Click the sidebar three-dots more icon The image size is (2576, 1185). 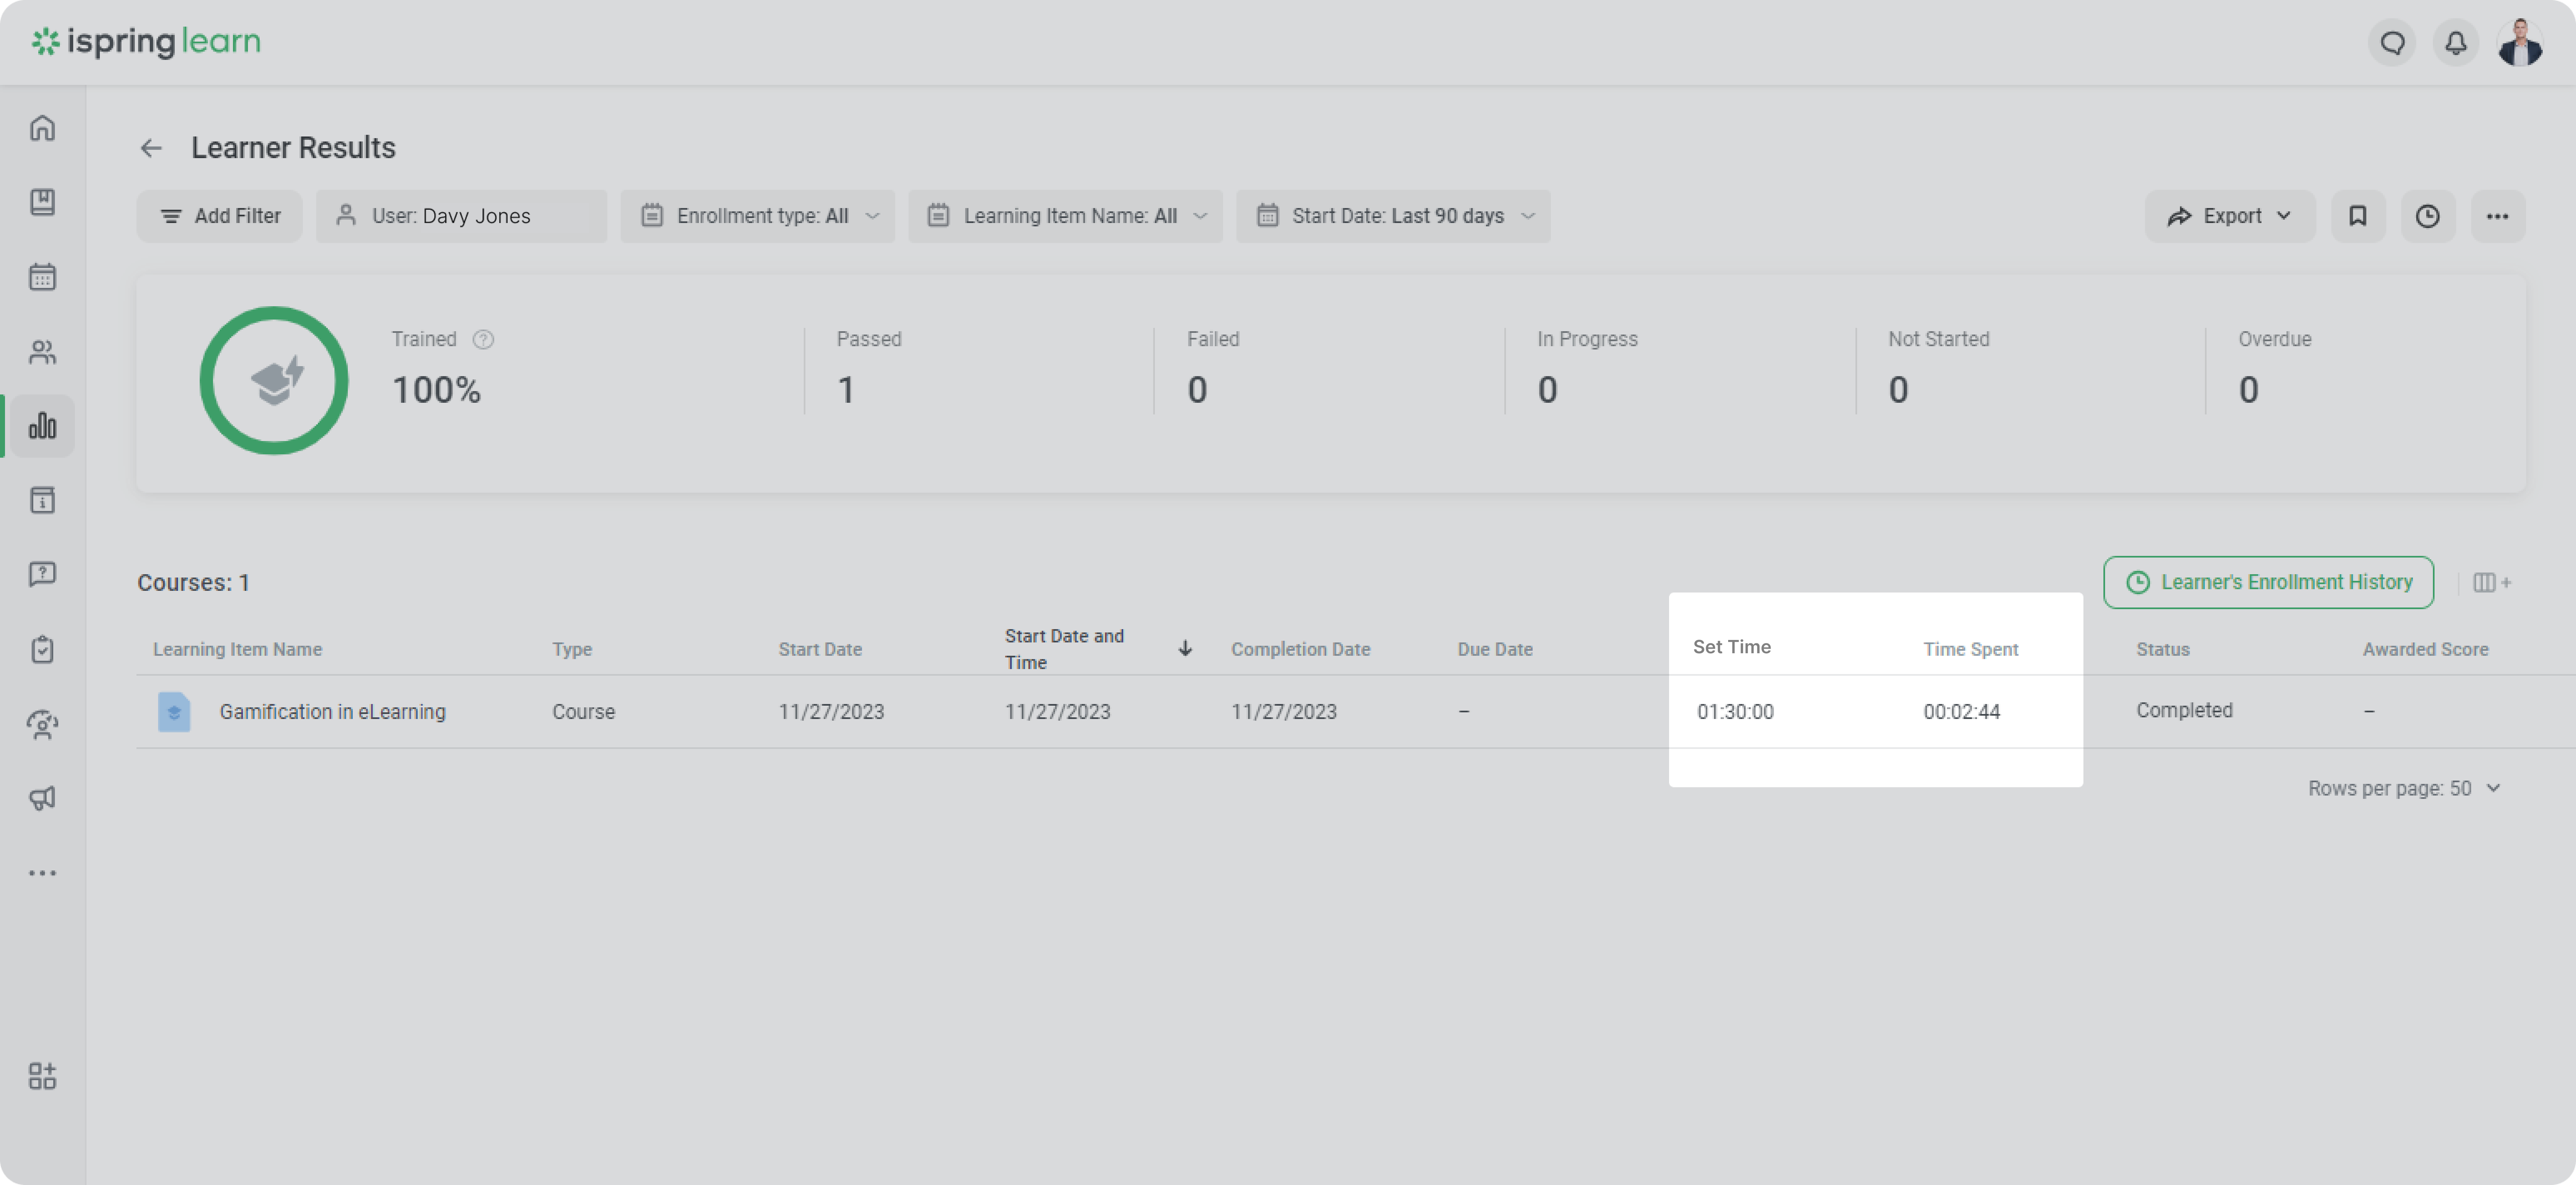[42, 873]
